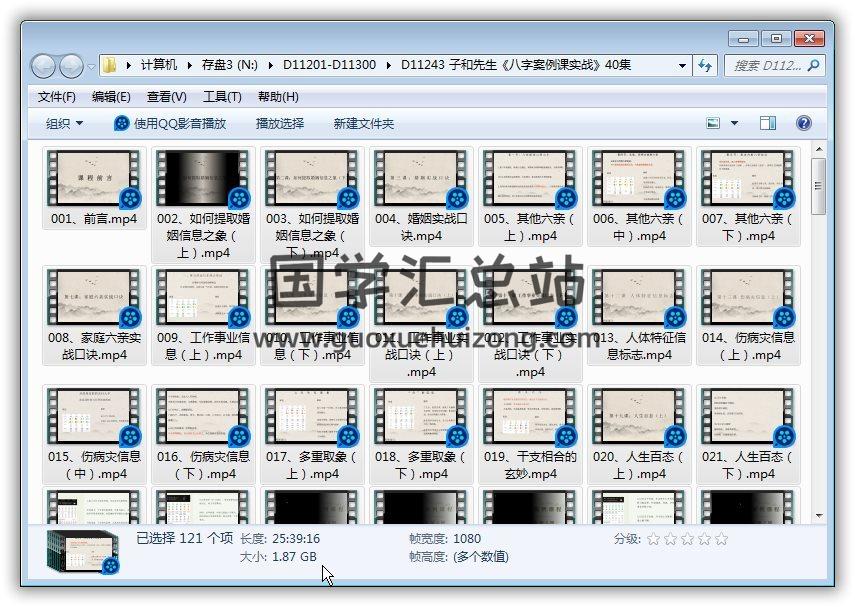855x607 pixels.
Task: Expand the arrow after D11201-D11300 in path
Action: pyautogui.click(x=388, y=65)
